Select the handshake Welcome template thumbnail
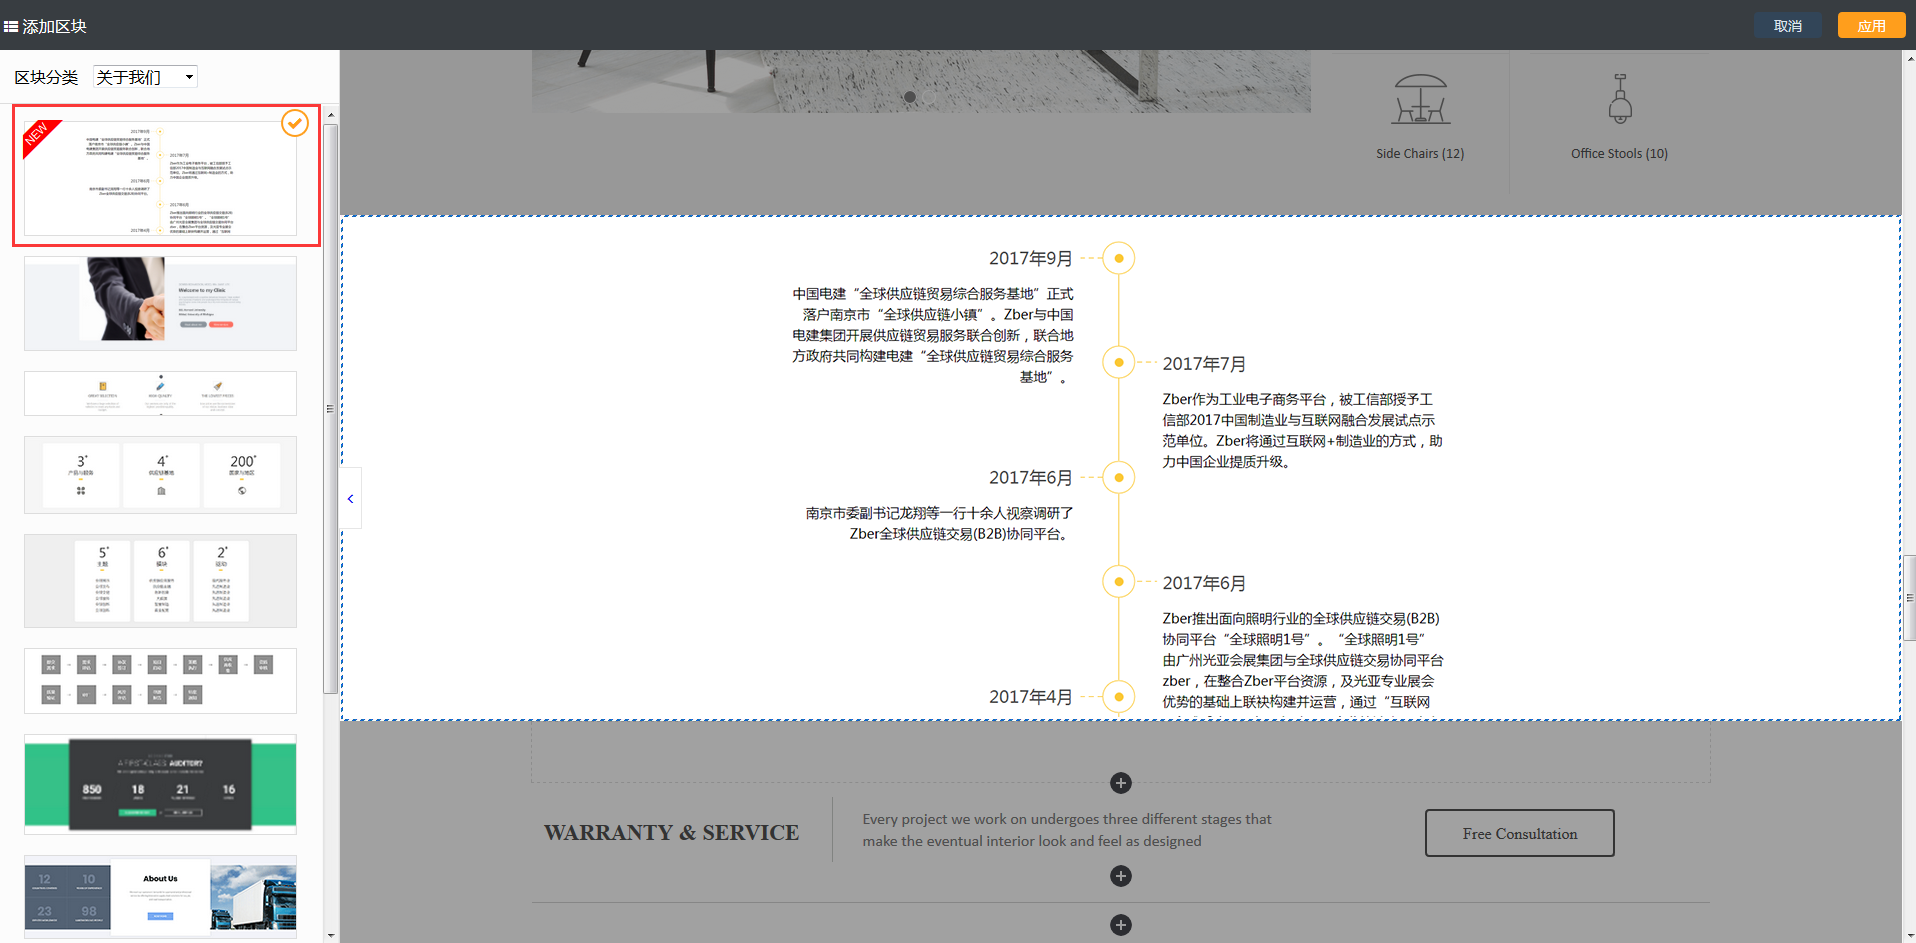 (x=160, y=302)
